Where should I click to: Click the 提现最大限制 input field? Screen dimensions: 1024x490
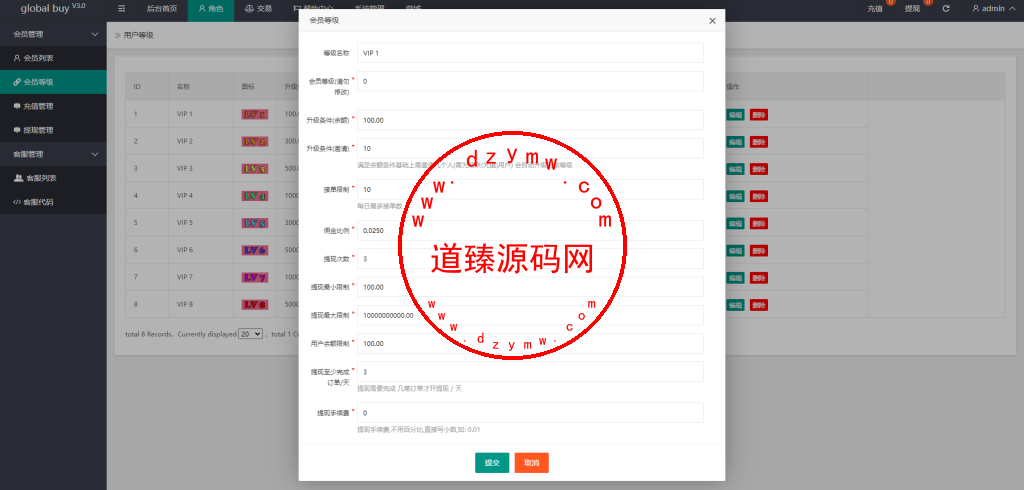pos(530,315)
